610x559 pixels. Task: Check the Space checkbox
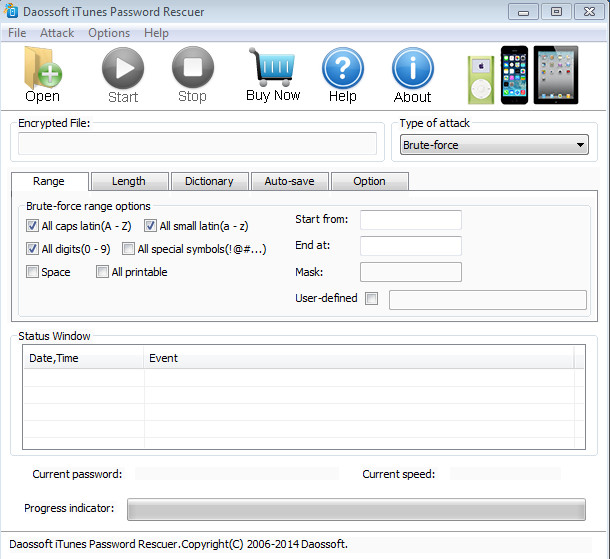pyautogui.click(x=32, y=272)
